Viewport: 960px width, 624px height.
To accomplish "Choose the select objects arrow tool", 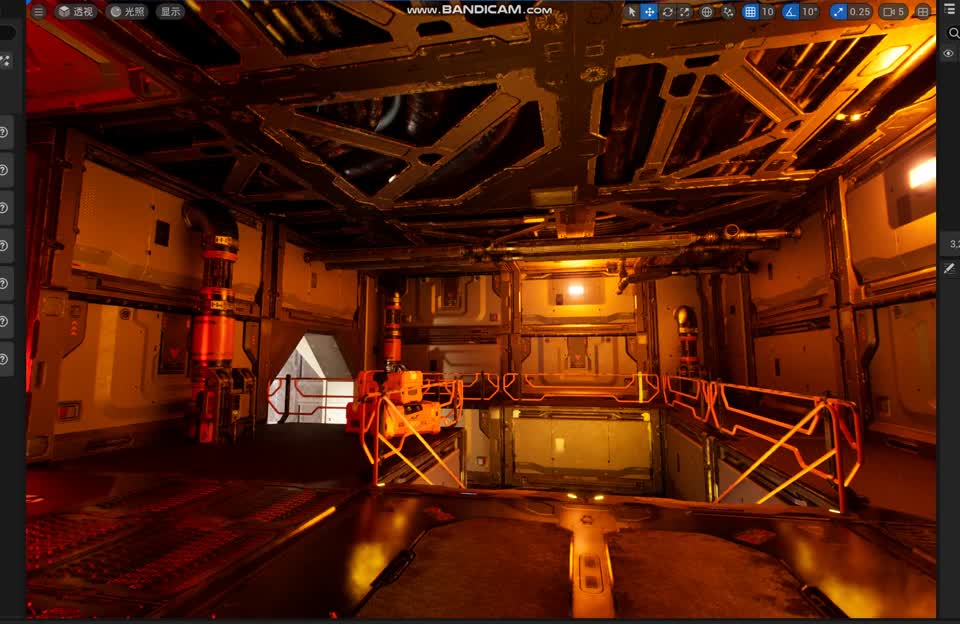I will click(x=632, y=12).
